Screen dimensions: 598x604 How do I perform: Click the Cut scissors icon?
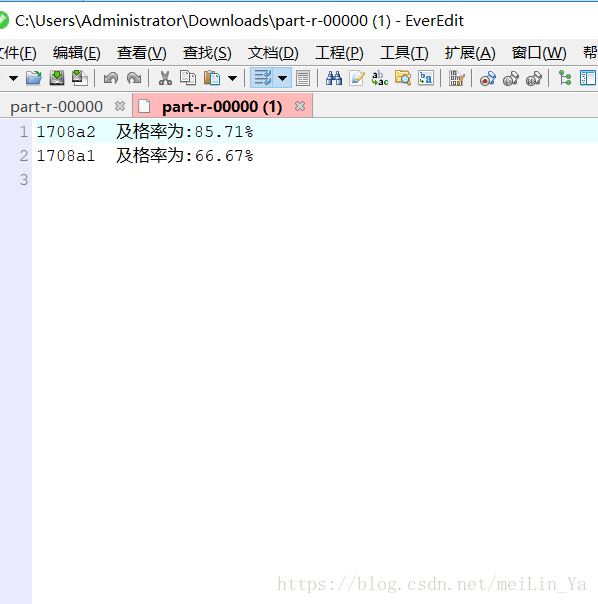coord(165,78)
